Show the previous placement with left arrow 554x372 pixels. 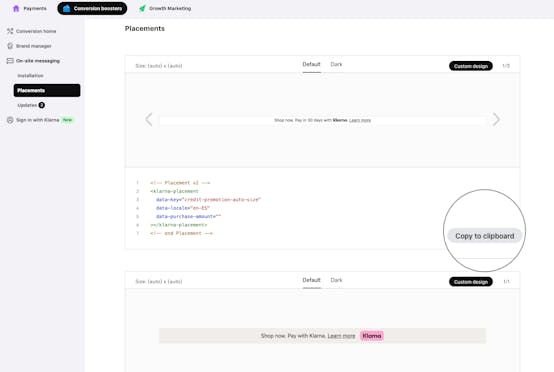[x=149, y=119]
